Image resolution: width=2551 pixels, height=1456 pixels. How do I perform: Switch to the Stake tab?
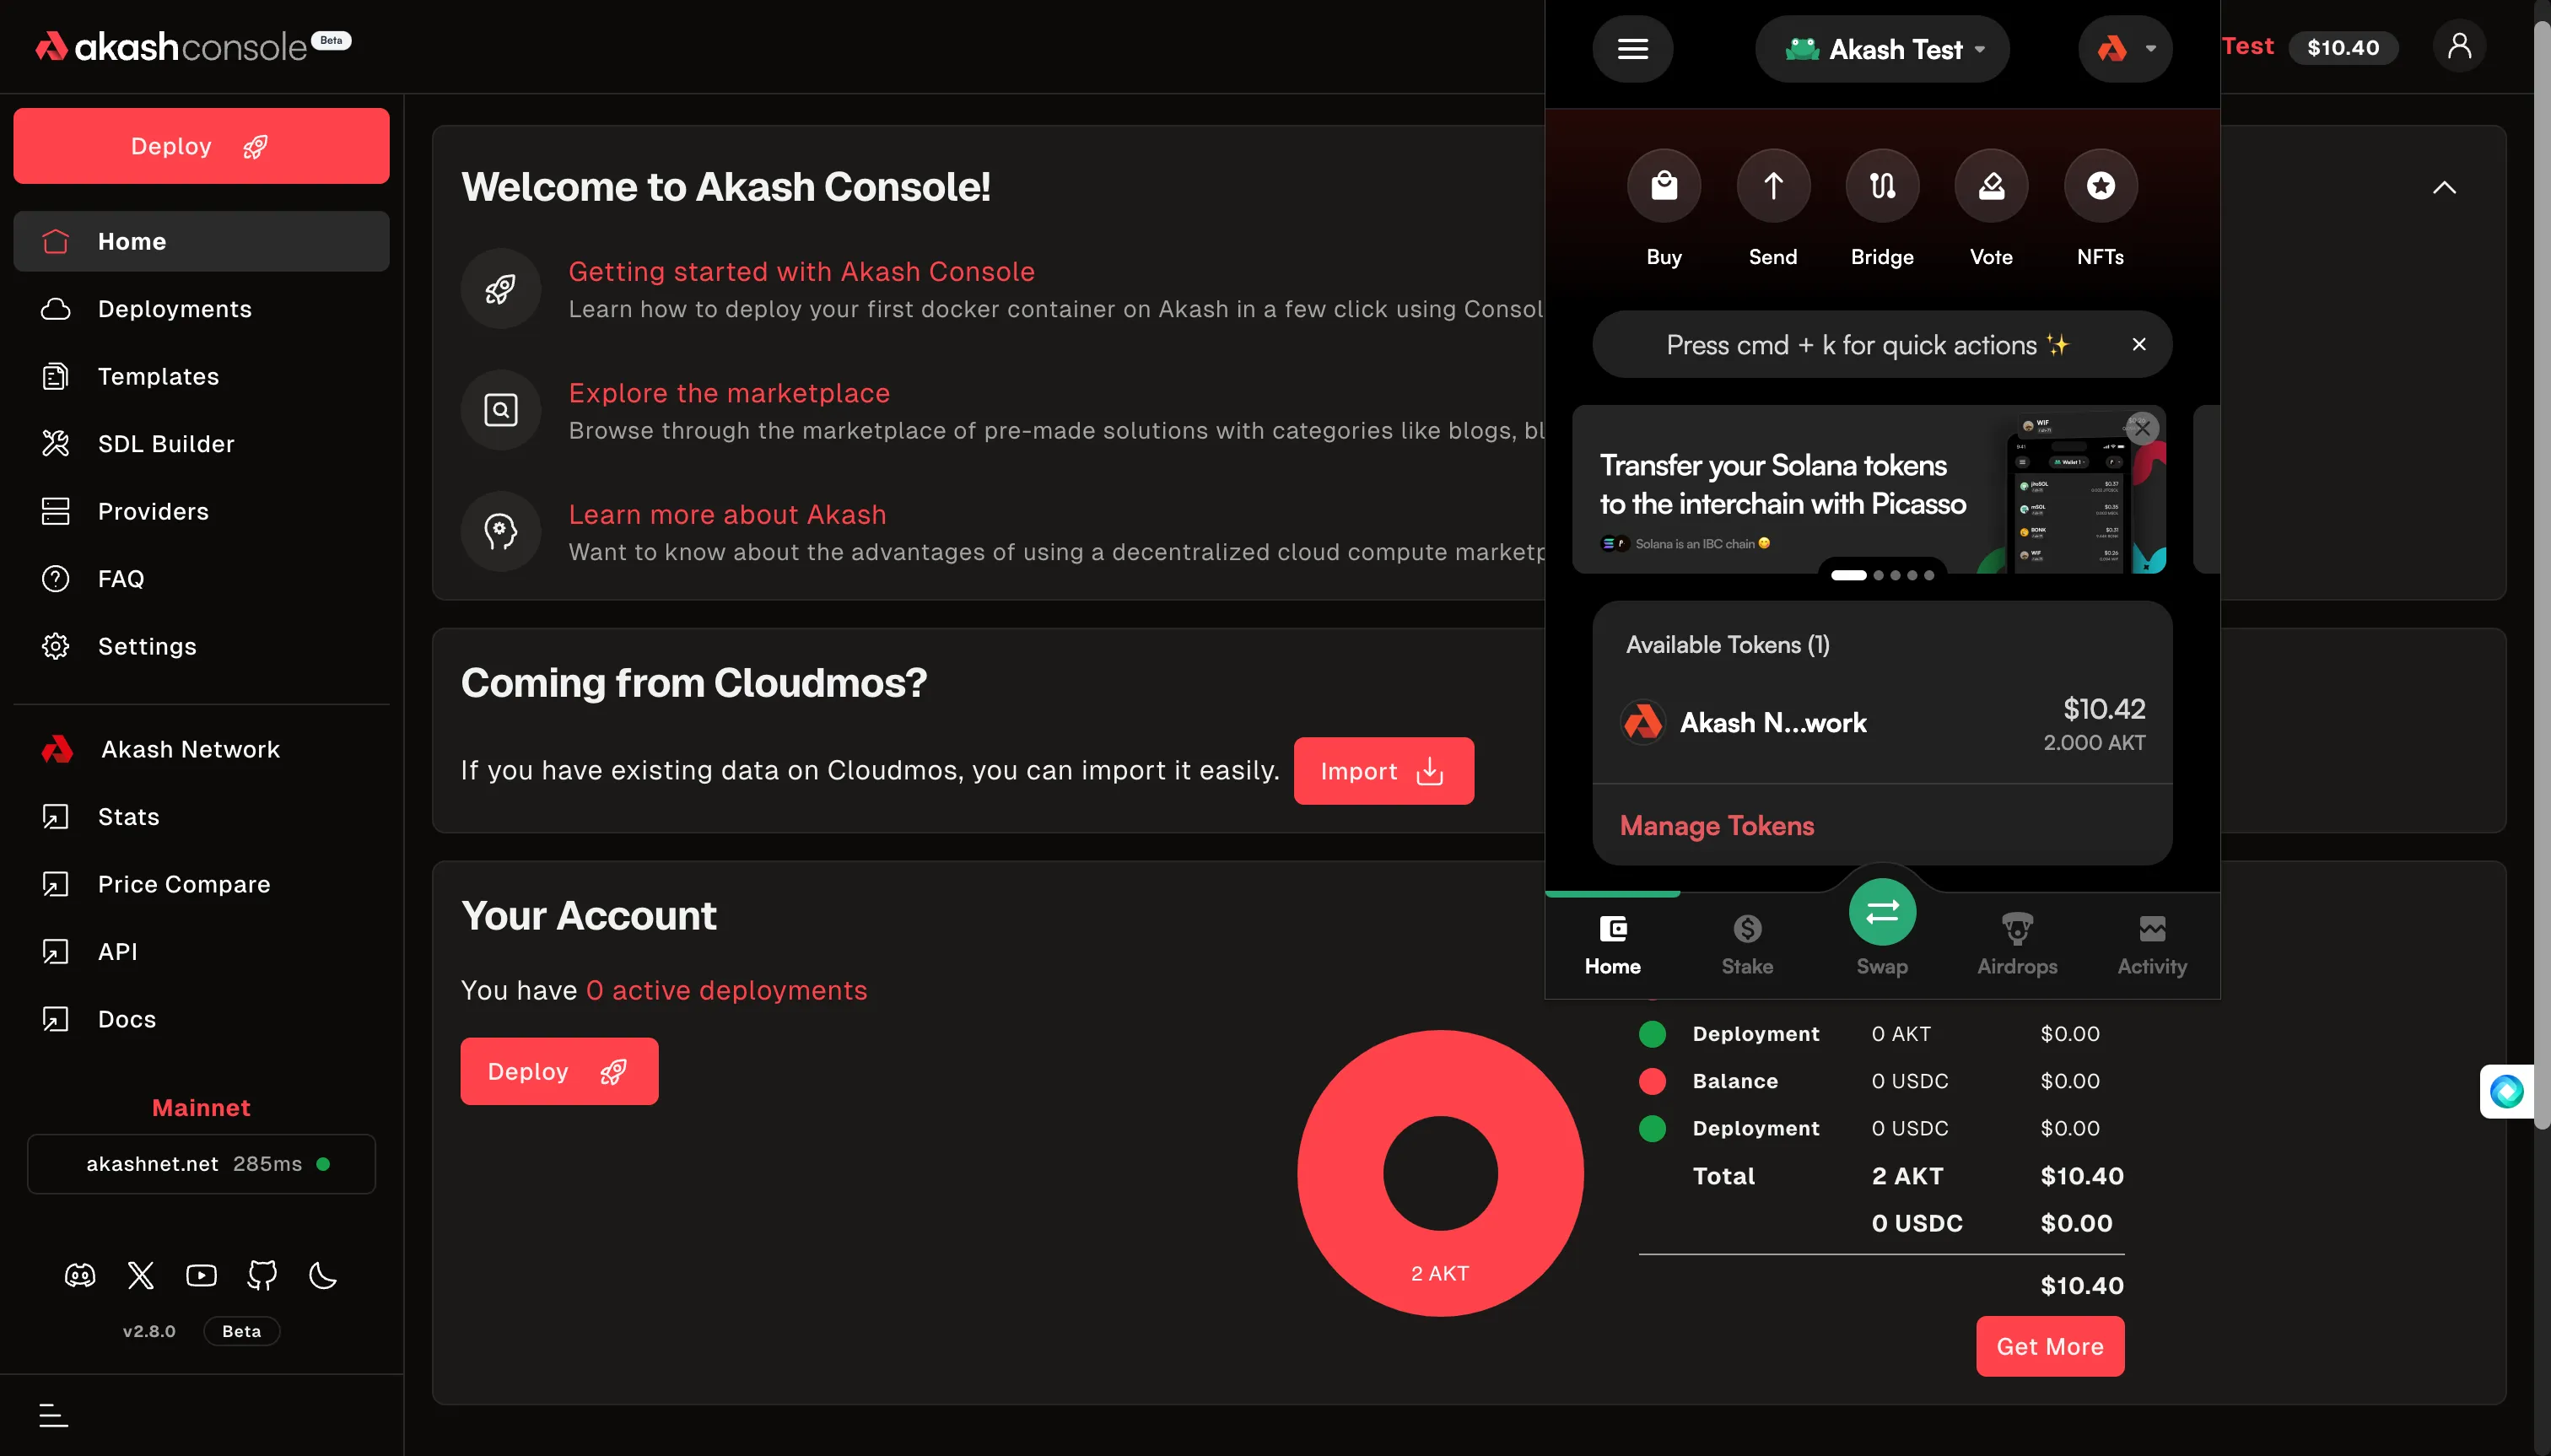[1746, 943]
